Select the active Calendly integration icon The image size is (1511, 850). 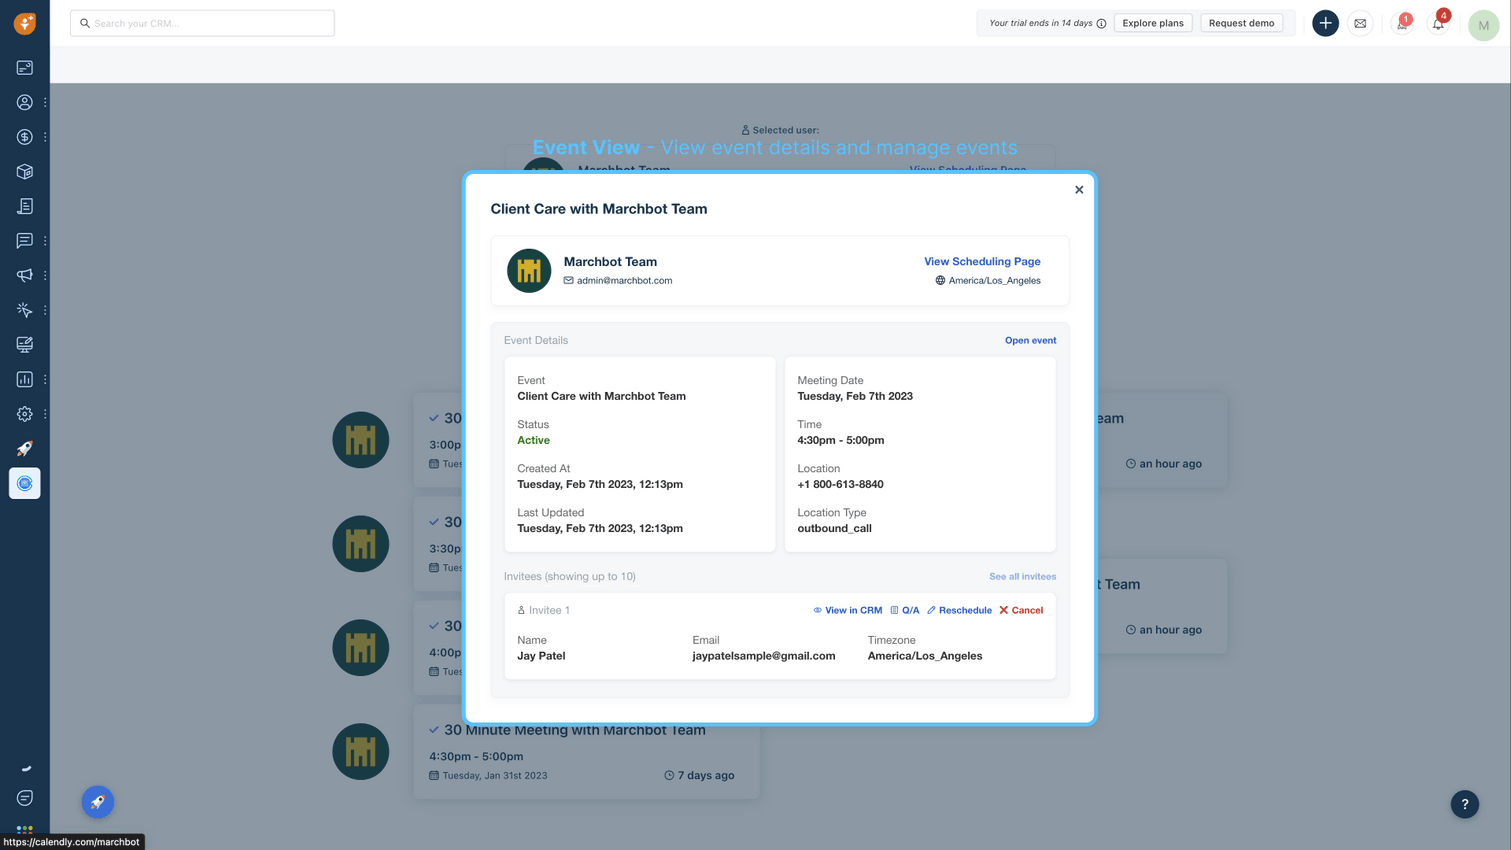point(24,483)
